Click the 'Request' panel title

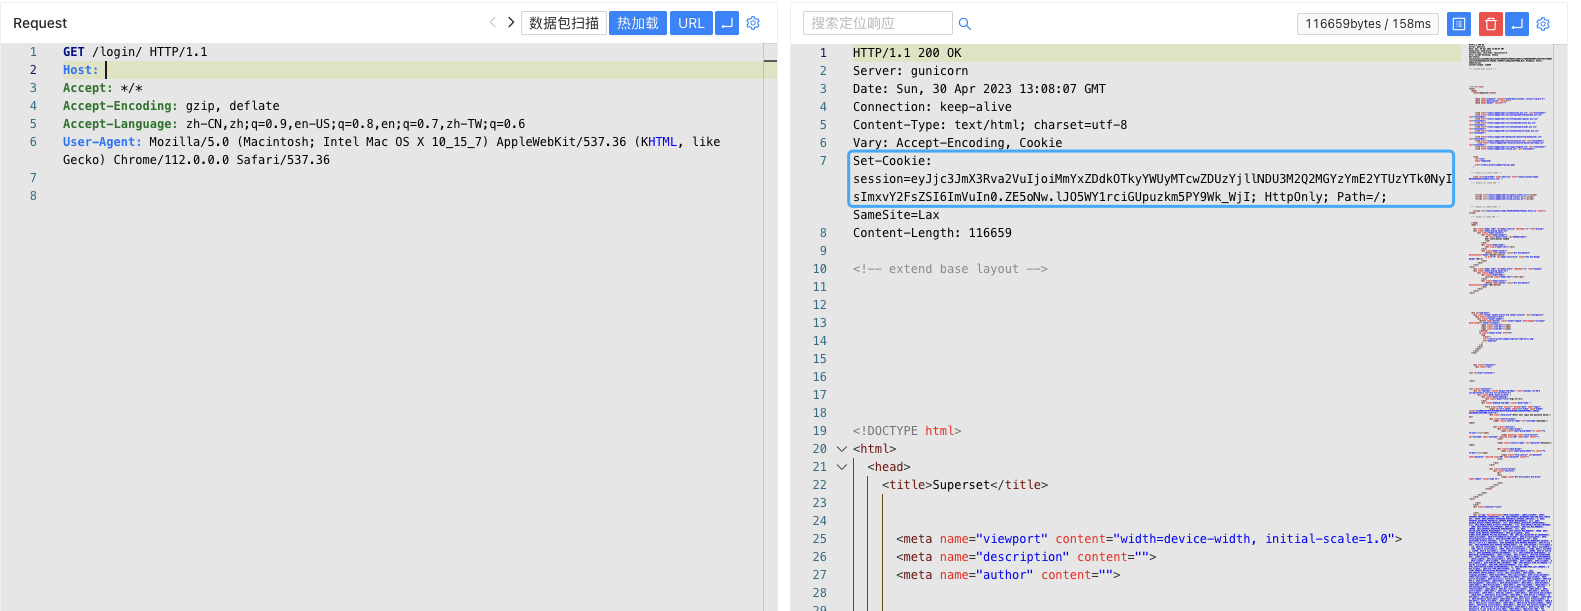40,23
